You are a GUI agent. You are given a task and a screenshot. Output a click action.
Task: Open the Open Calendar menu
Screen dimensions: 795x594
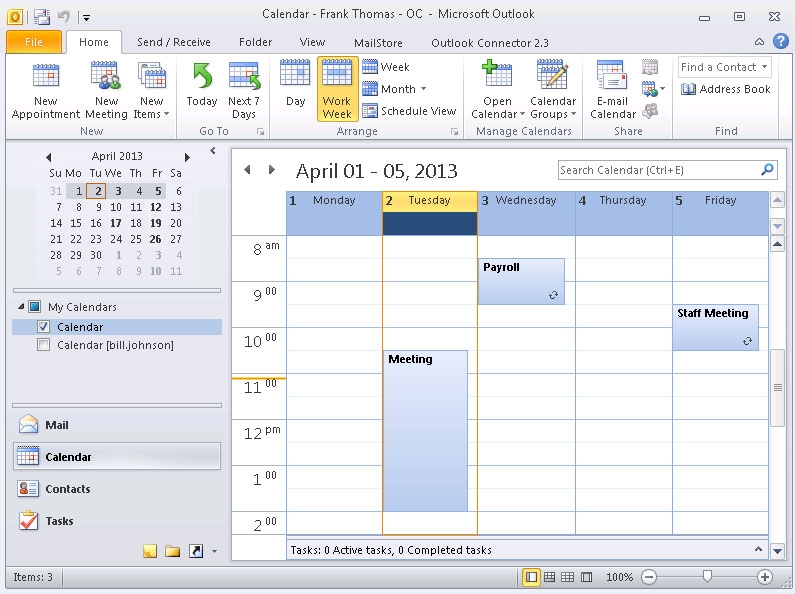point(497,91)
